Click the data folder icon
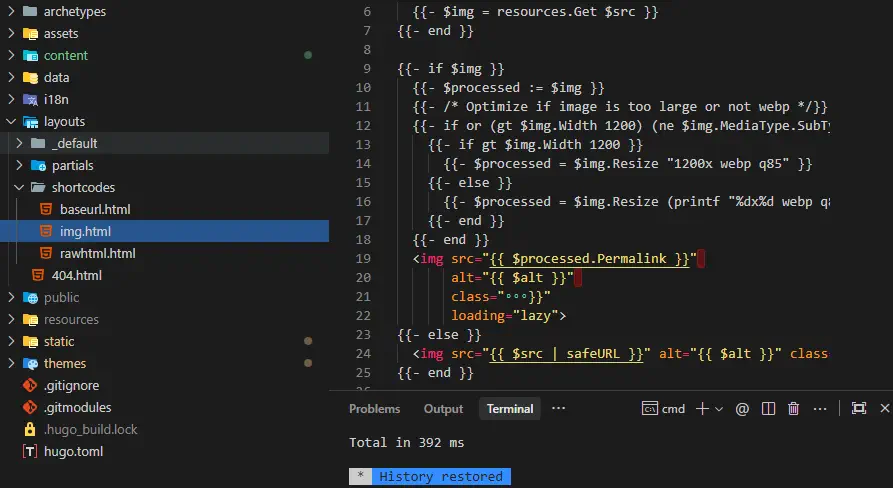The width and height of the screenshot is (893, 488). tap(30, 77)
